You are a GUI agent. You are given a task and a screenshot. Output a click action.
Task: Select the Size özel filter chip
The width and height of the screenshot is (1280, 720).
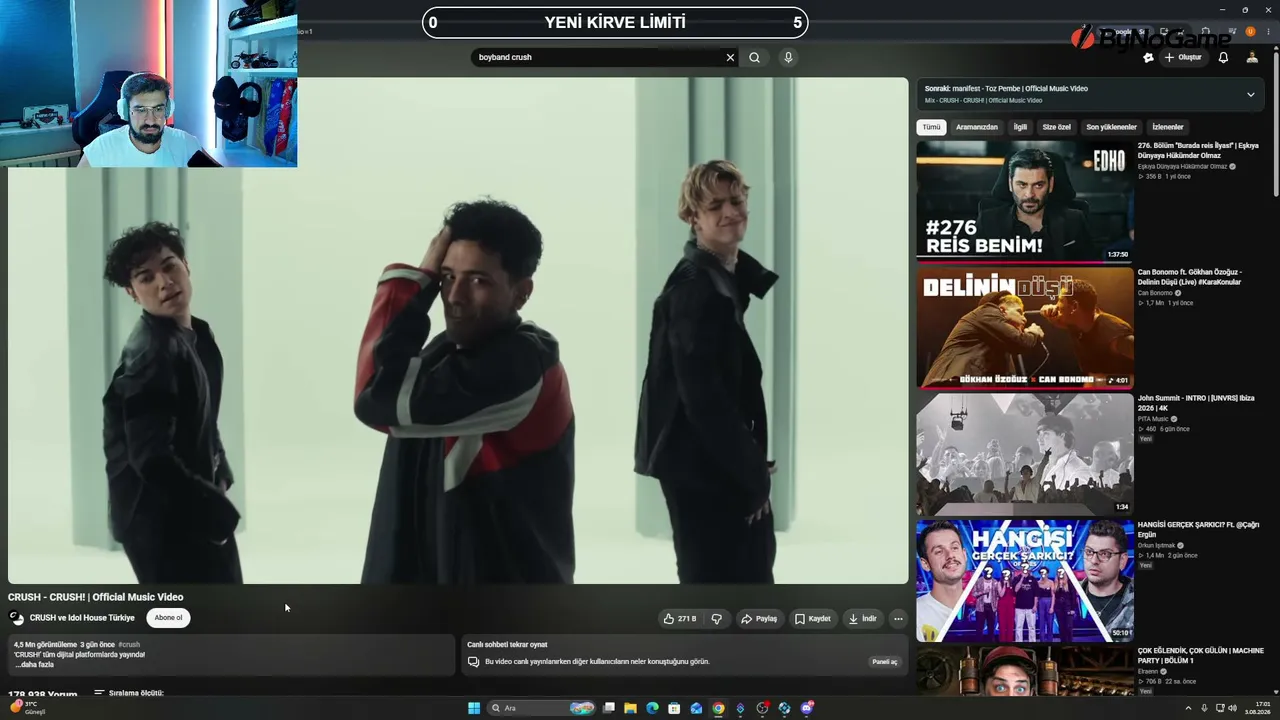[1056, 127]
